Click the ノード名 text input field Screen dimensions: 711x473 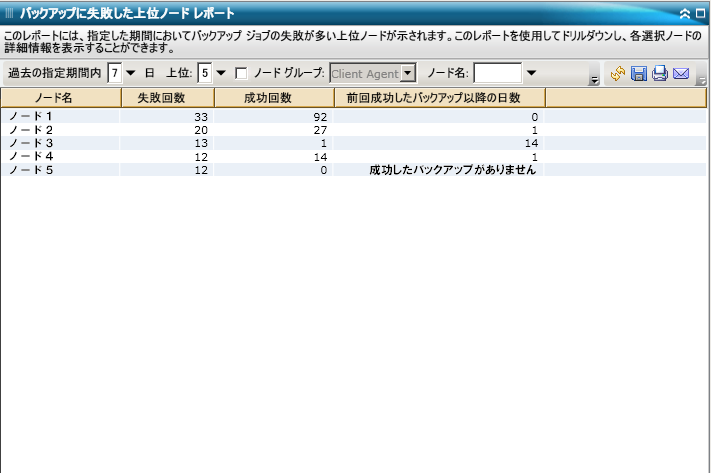[x=497, y=73]
